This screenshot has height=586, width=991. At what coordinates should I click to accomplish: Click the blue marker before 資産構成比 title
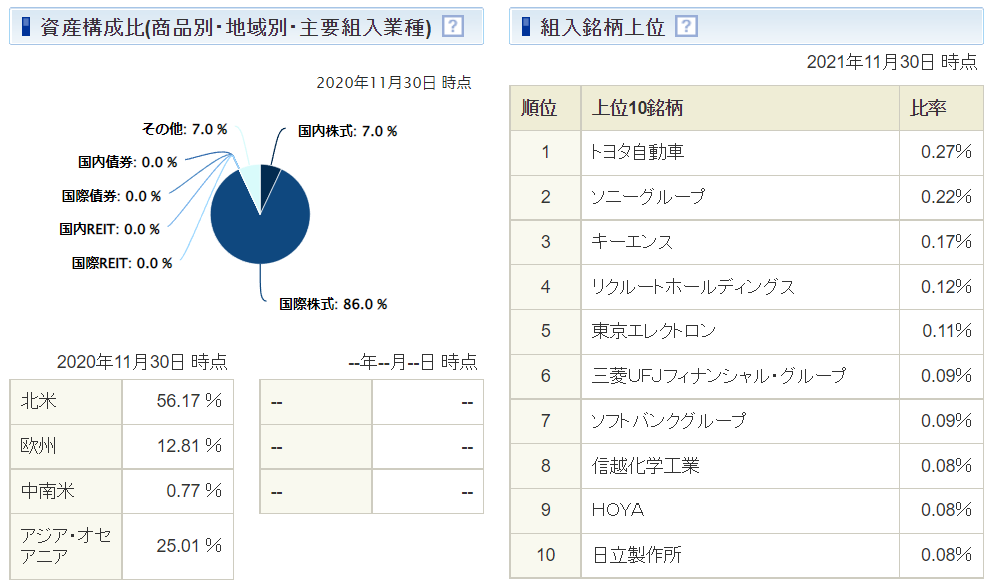coord(26,27)
